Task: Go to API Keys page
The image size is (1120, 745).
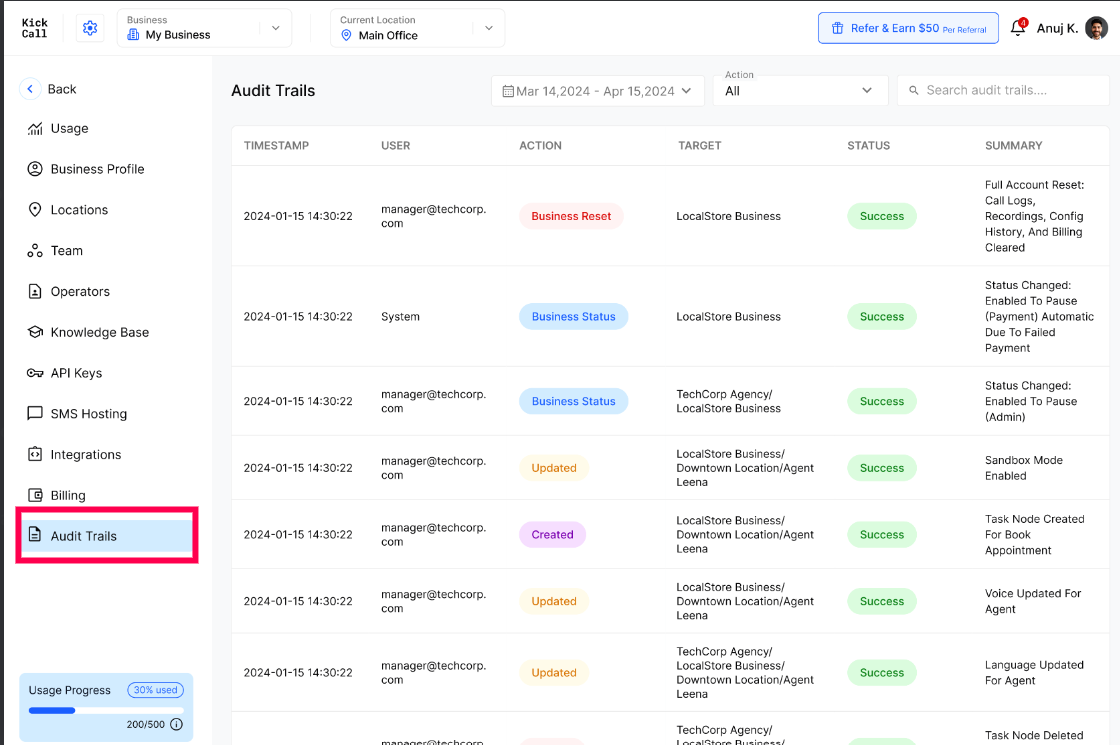Action: click(76, 373)
